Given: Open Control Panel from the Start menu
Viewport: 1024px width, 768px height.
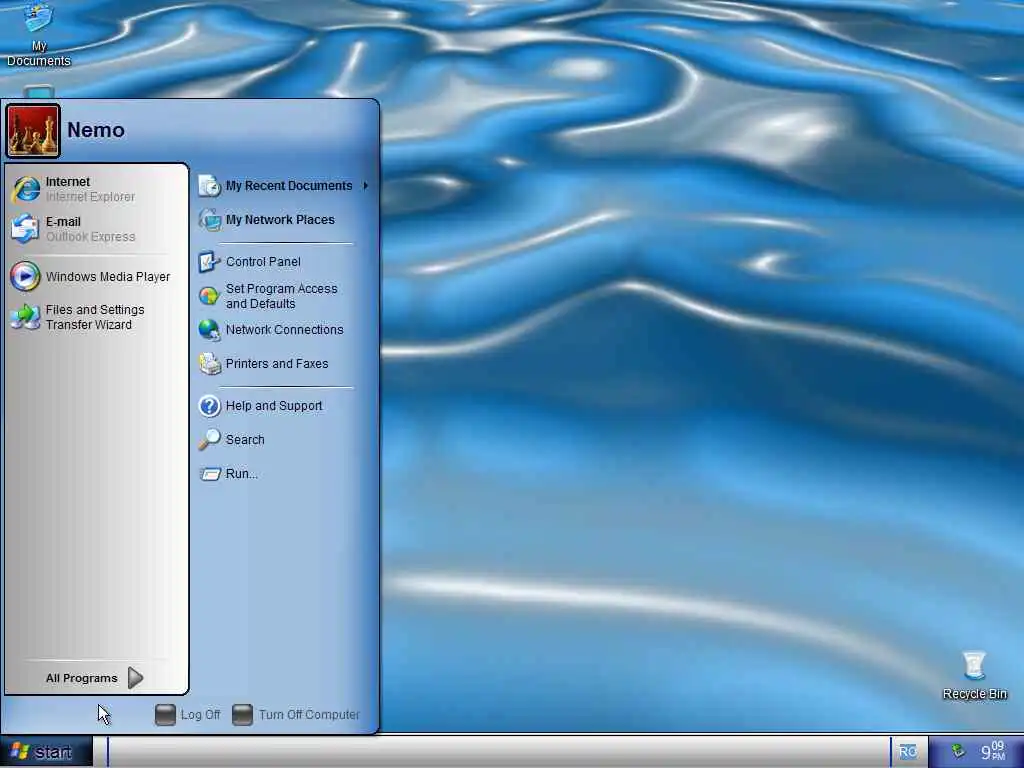Looking at the screenshot, I should tap(263, 262).
